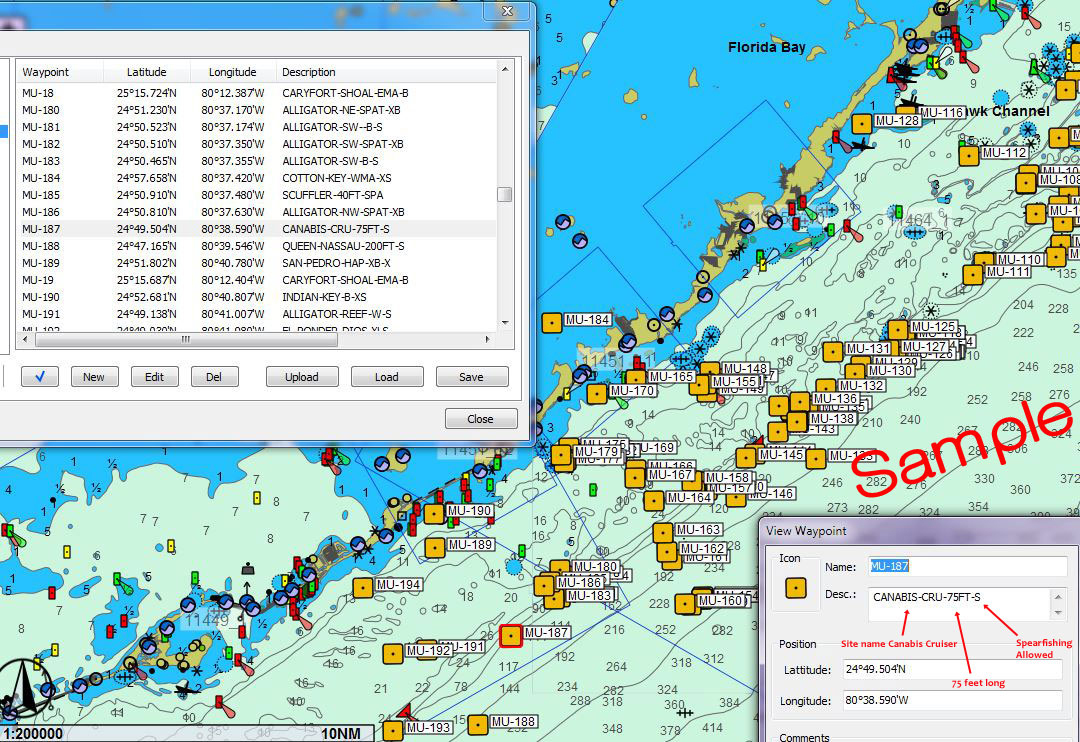This screenshot has width=1080, height=742.
Task: Click the blue checkmark button
Action: tap(39, 377)
